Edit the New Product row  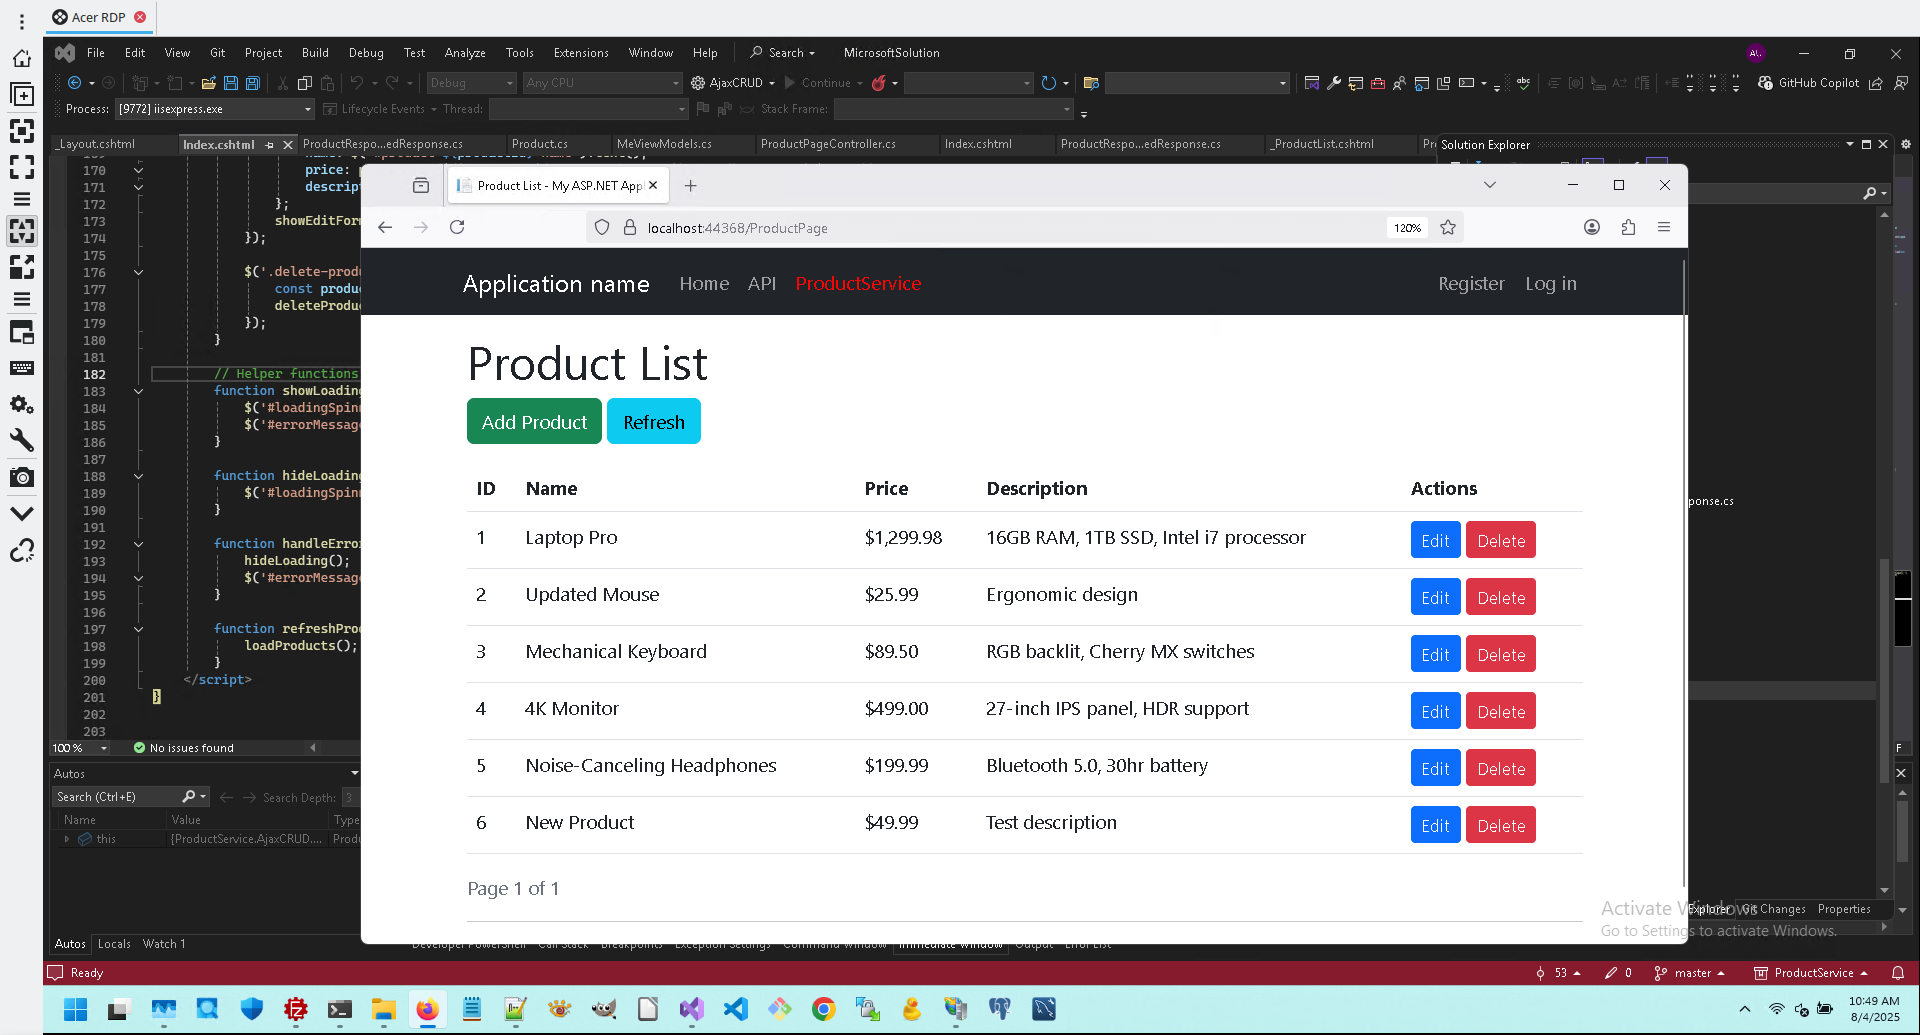pos(1435,825)
